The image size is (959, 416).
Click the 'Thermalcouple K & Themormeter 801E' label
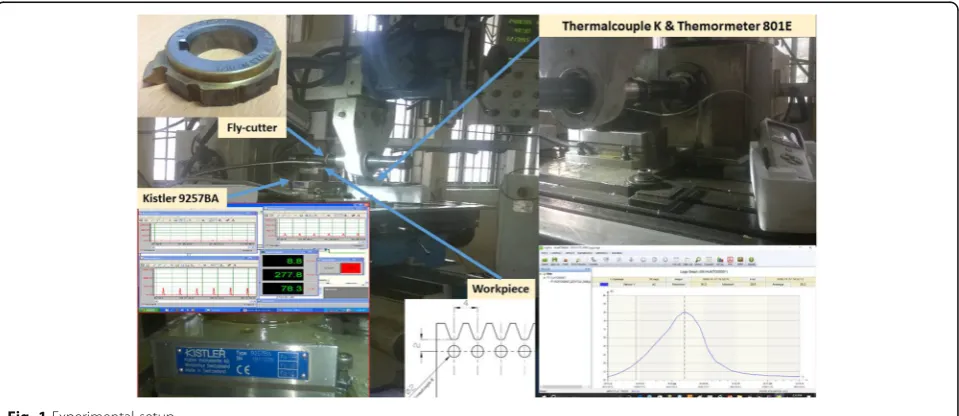coord(678,26)
